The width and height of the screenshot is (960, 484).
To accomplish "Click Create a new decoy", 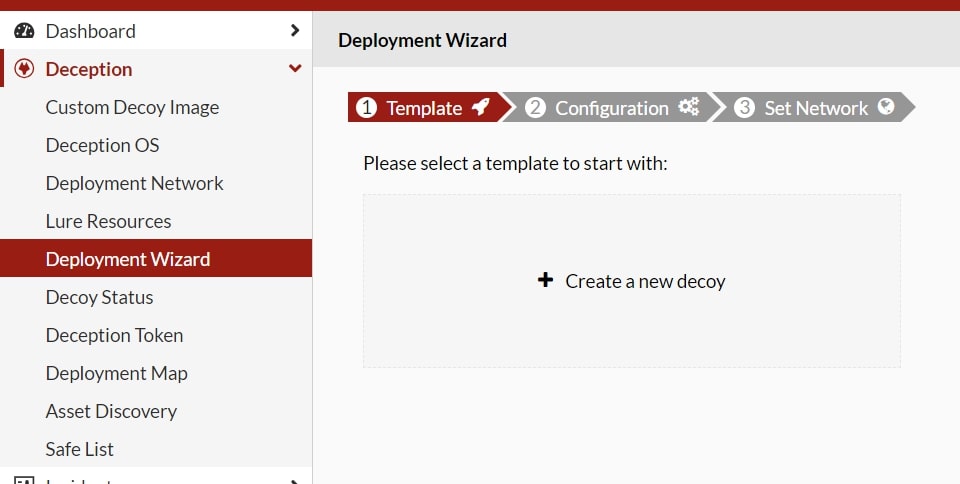I will pos(645,281).
